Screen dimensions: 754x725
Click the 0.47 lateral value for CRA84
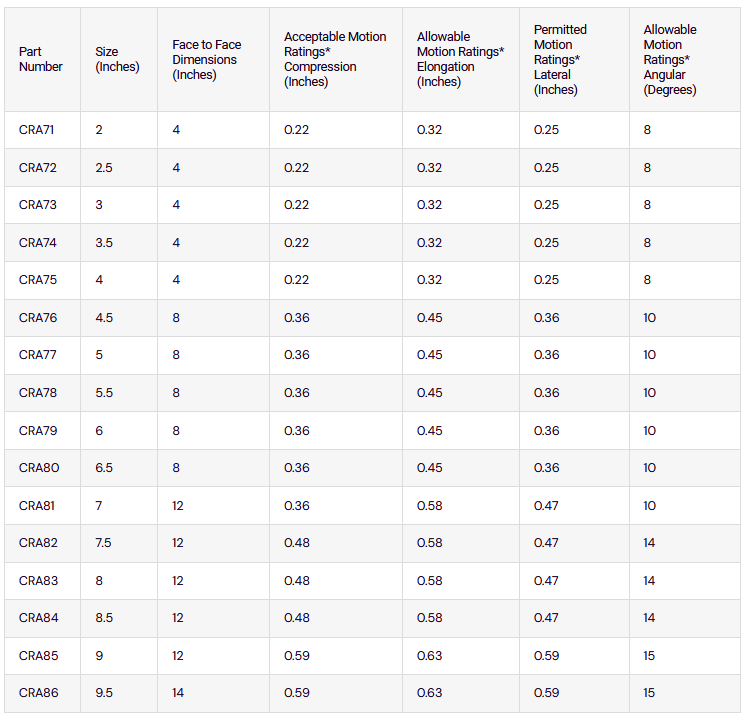point(547,618)
